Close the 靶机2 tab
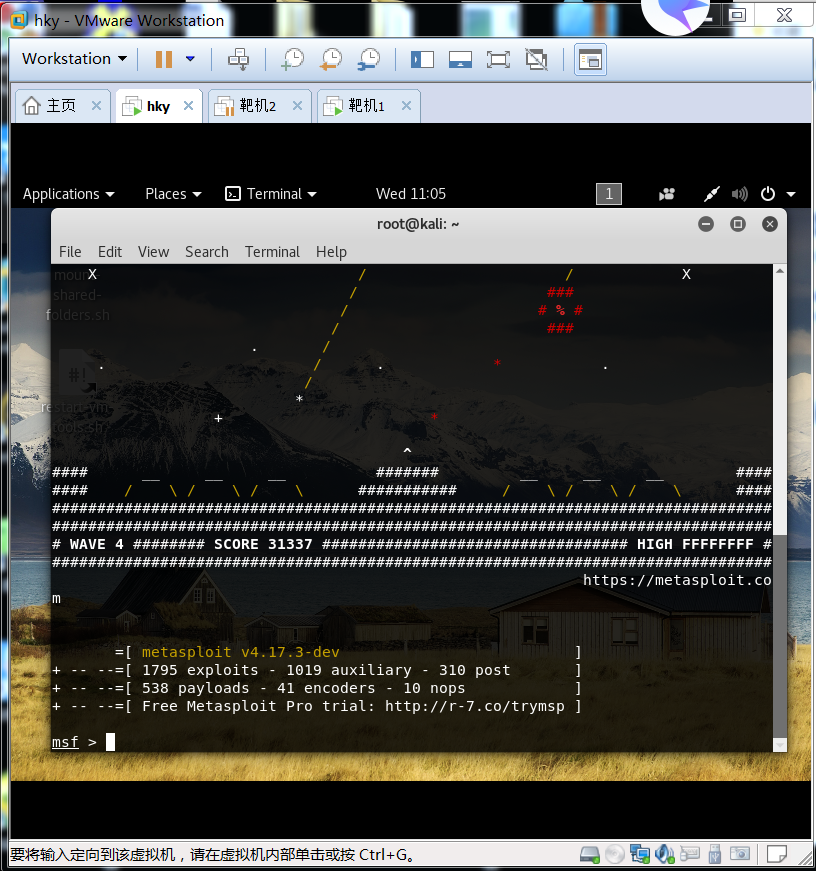 (298, 106)
